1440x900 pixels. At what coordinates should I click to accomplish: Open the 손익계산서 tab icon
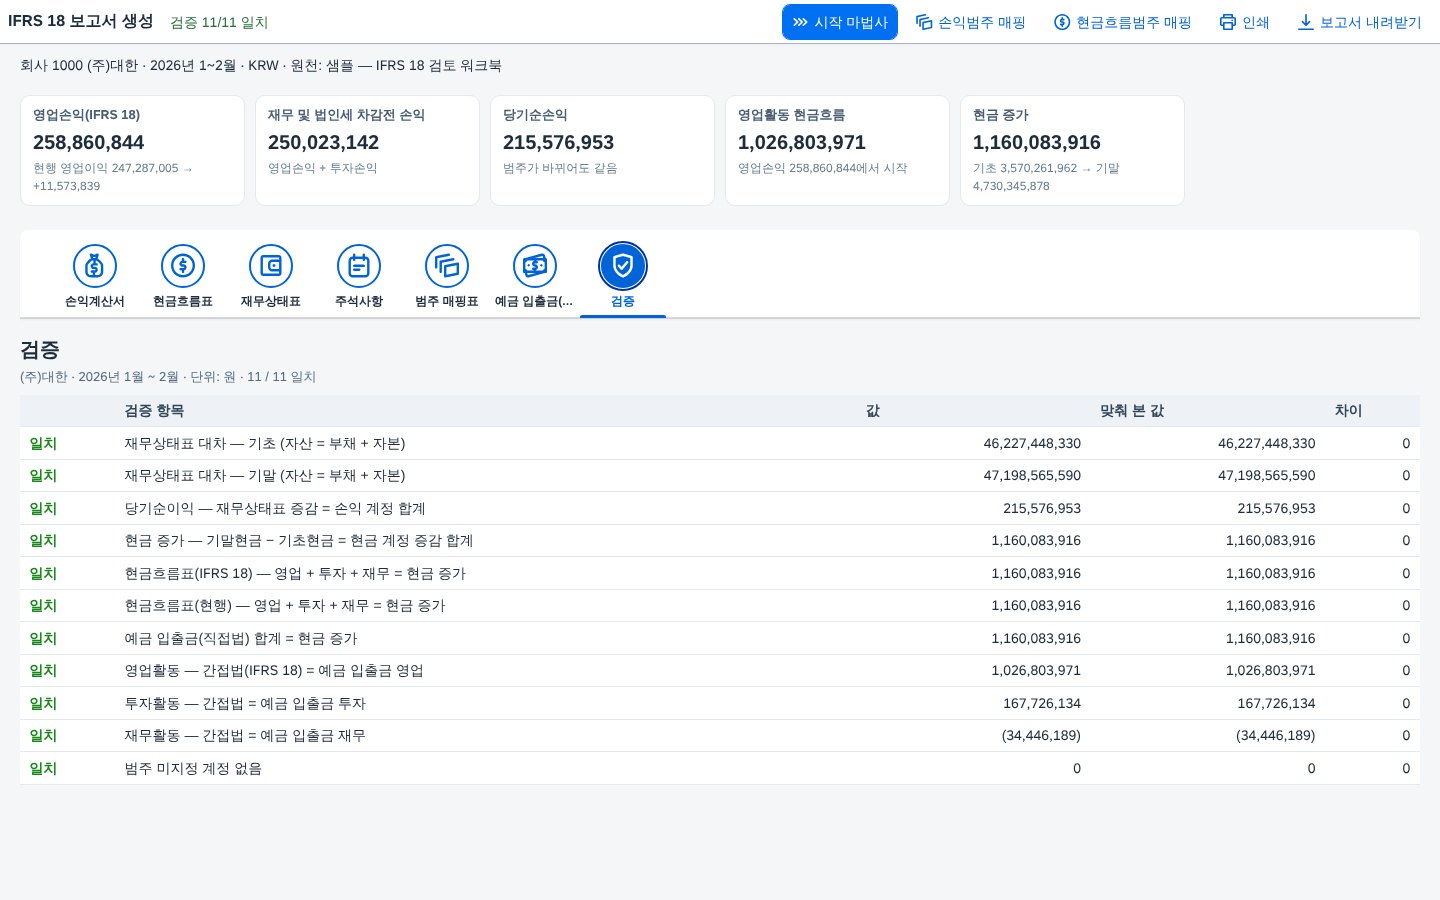pos(95,266)
